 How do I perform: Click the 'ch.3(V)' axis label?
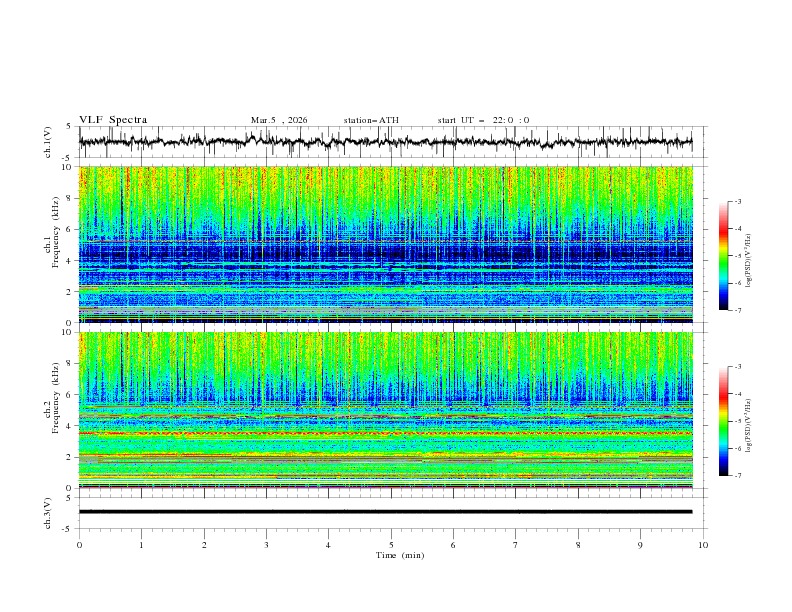tap(48, 513)
